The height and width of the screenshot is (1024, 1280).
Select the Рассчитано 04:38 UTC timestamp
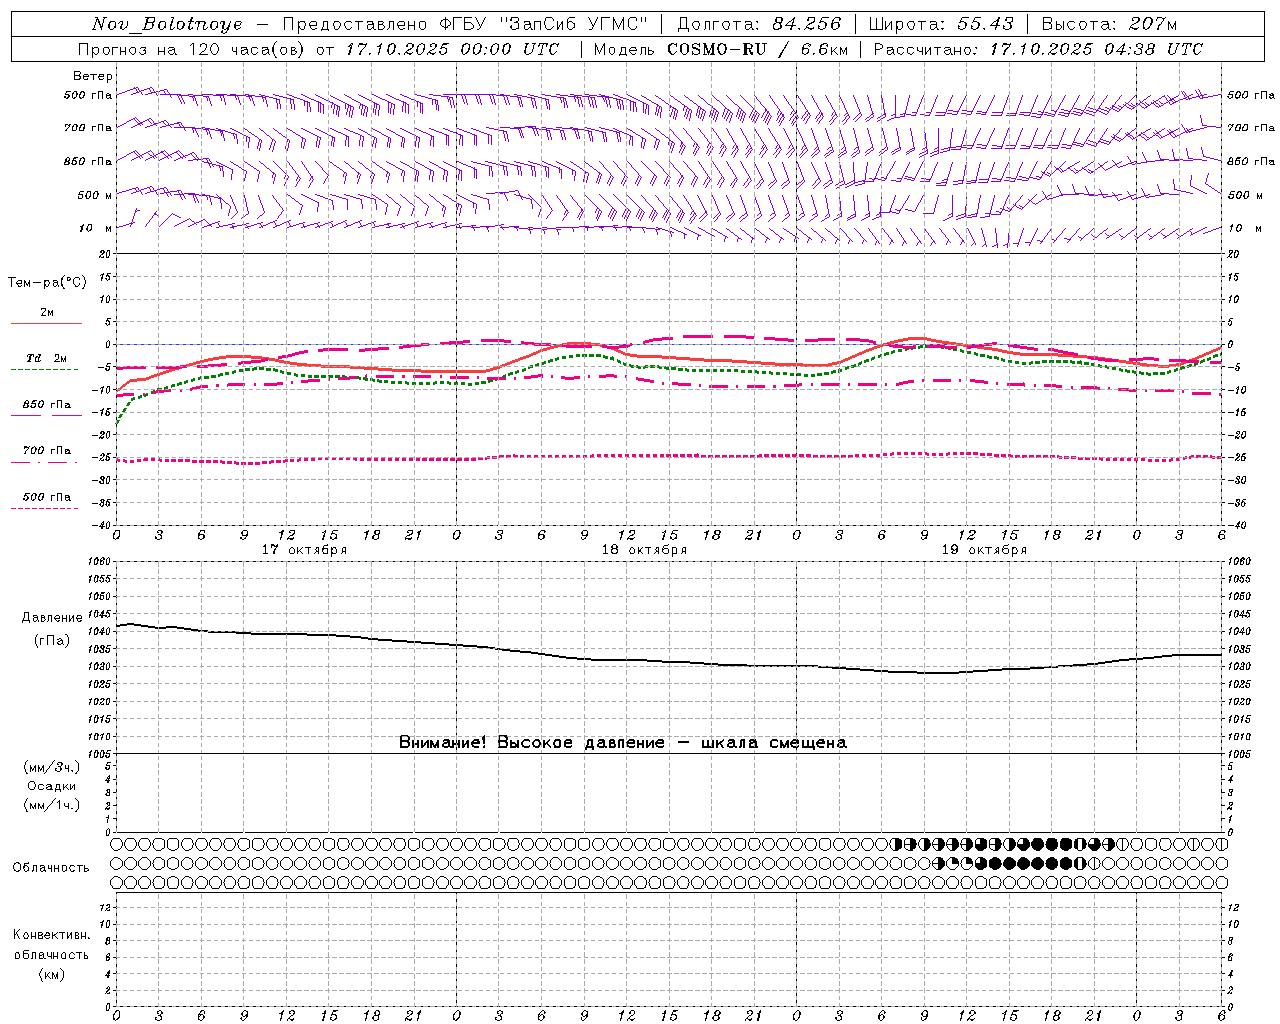tap(1037, 49)
